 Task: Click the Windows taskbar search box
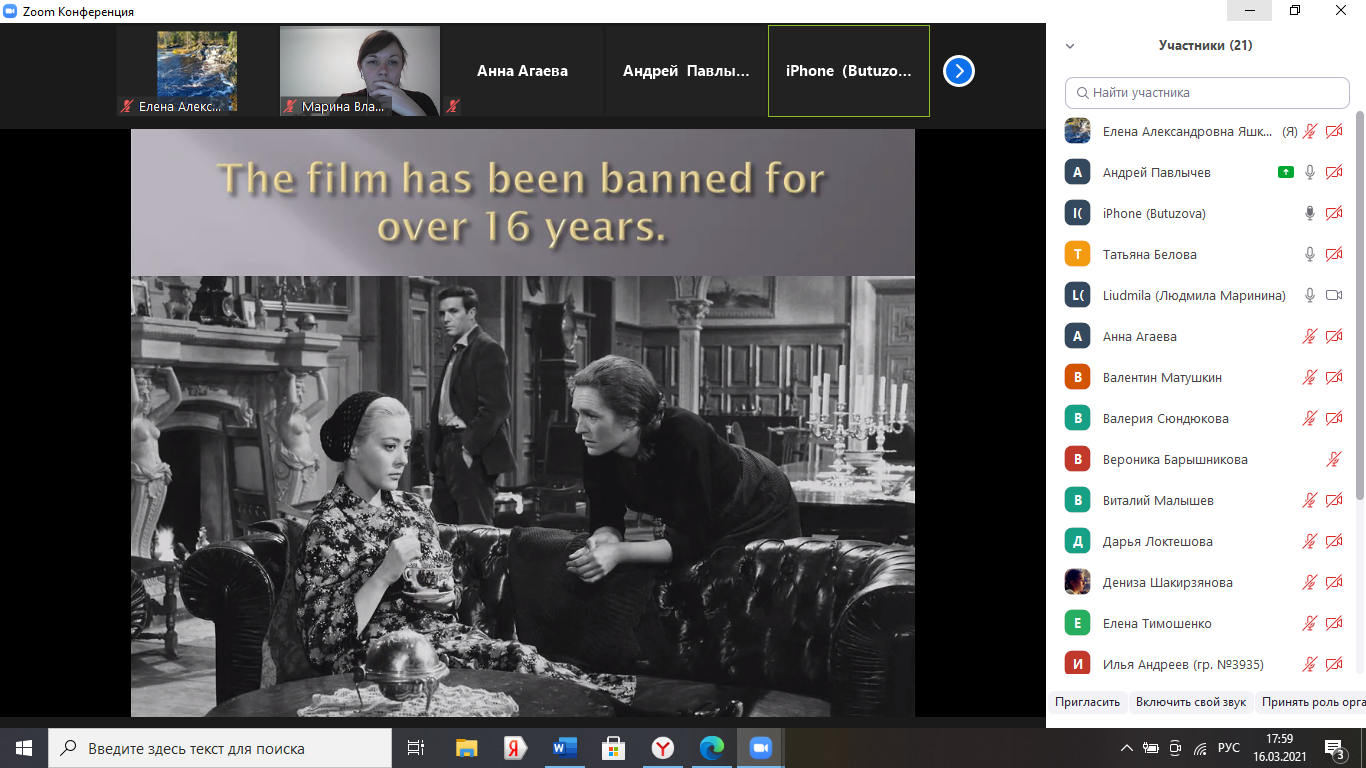pos(220,748)
